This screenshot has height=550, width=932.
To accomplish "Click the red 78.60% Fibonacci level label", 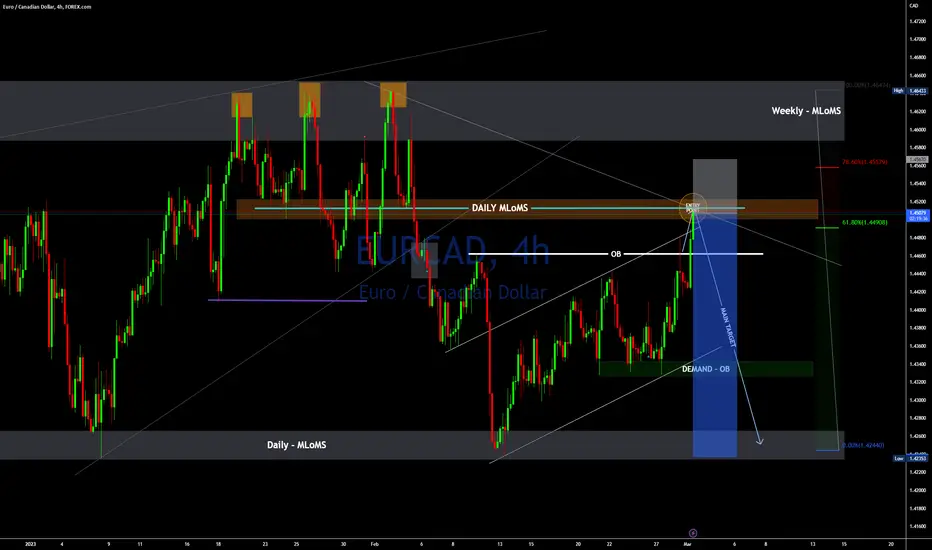I will click(x=864, y=162).
